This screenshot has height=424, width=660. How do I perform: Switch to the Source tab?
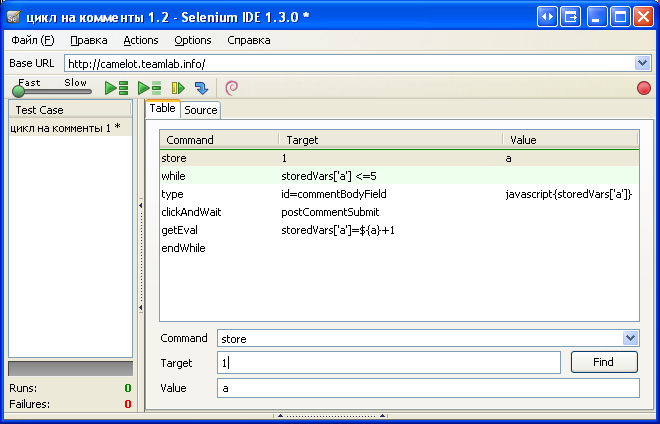tap(201, 110)
